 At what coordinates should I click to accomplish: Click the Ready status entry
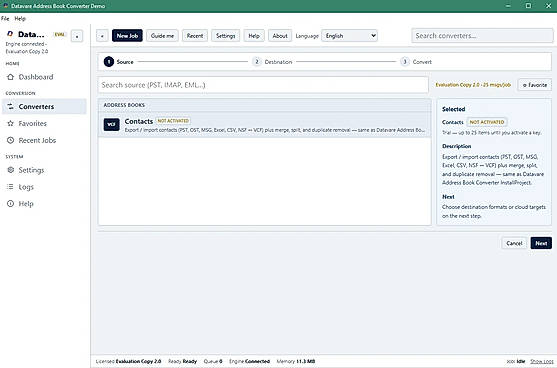pos(183,361)
